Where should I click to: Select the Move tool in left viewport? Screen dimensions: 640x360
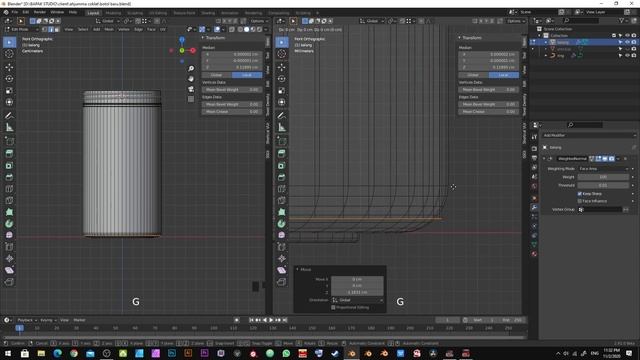9,67
